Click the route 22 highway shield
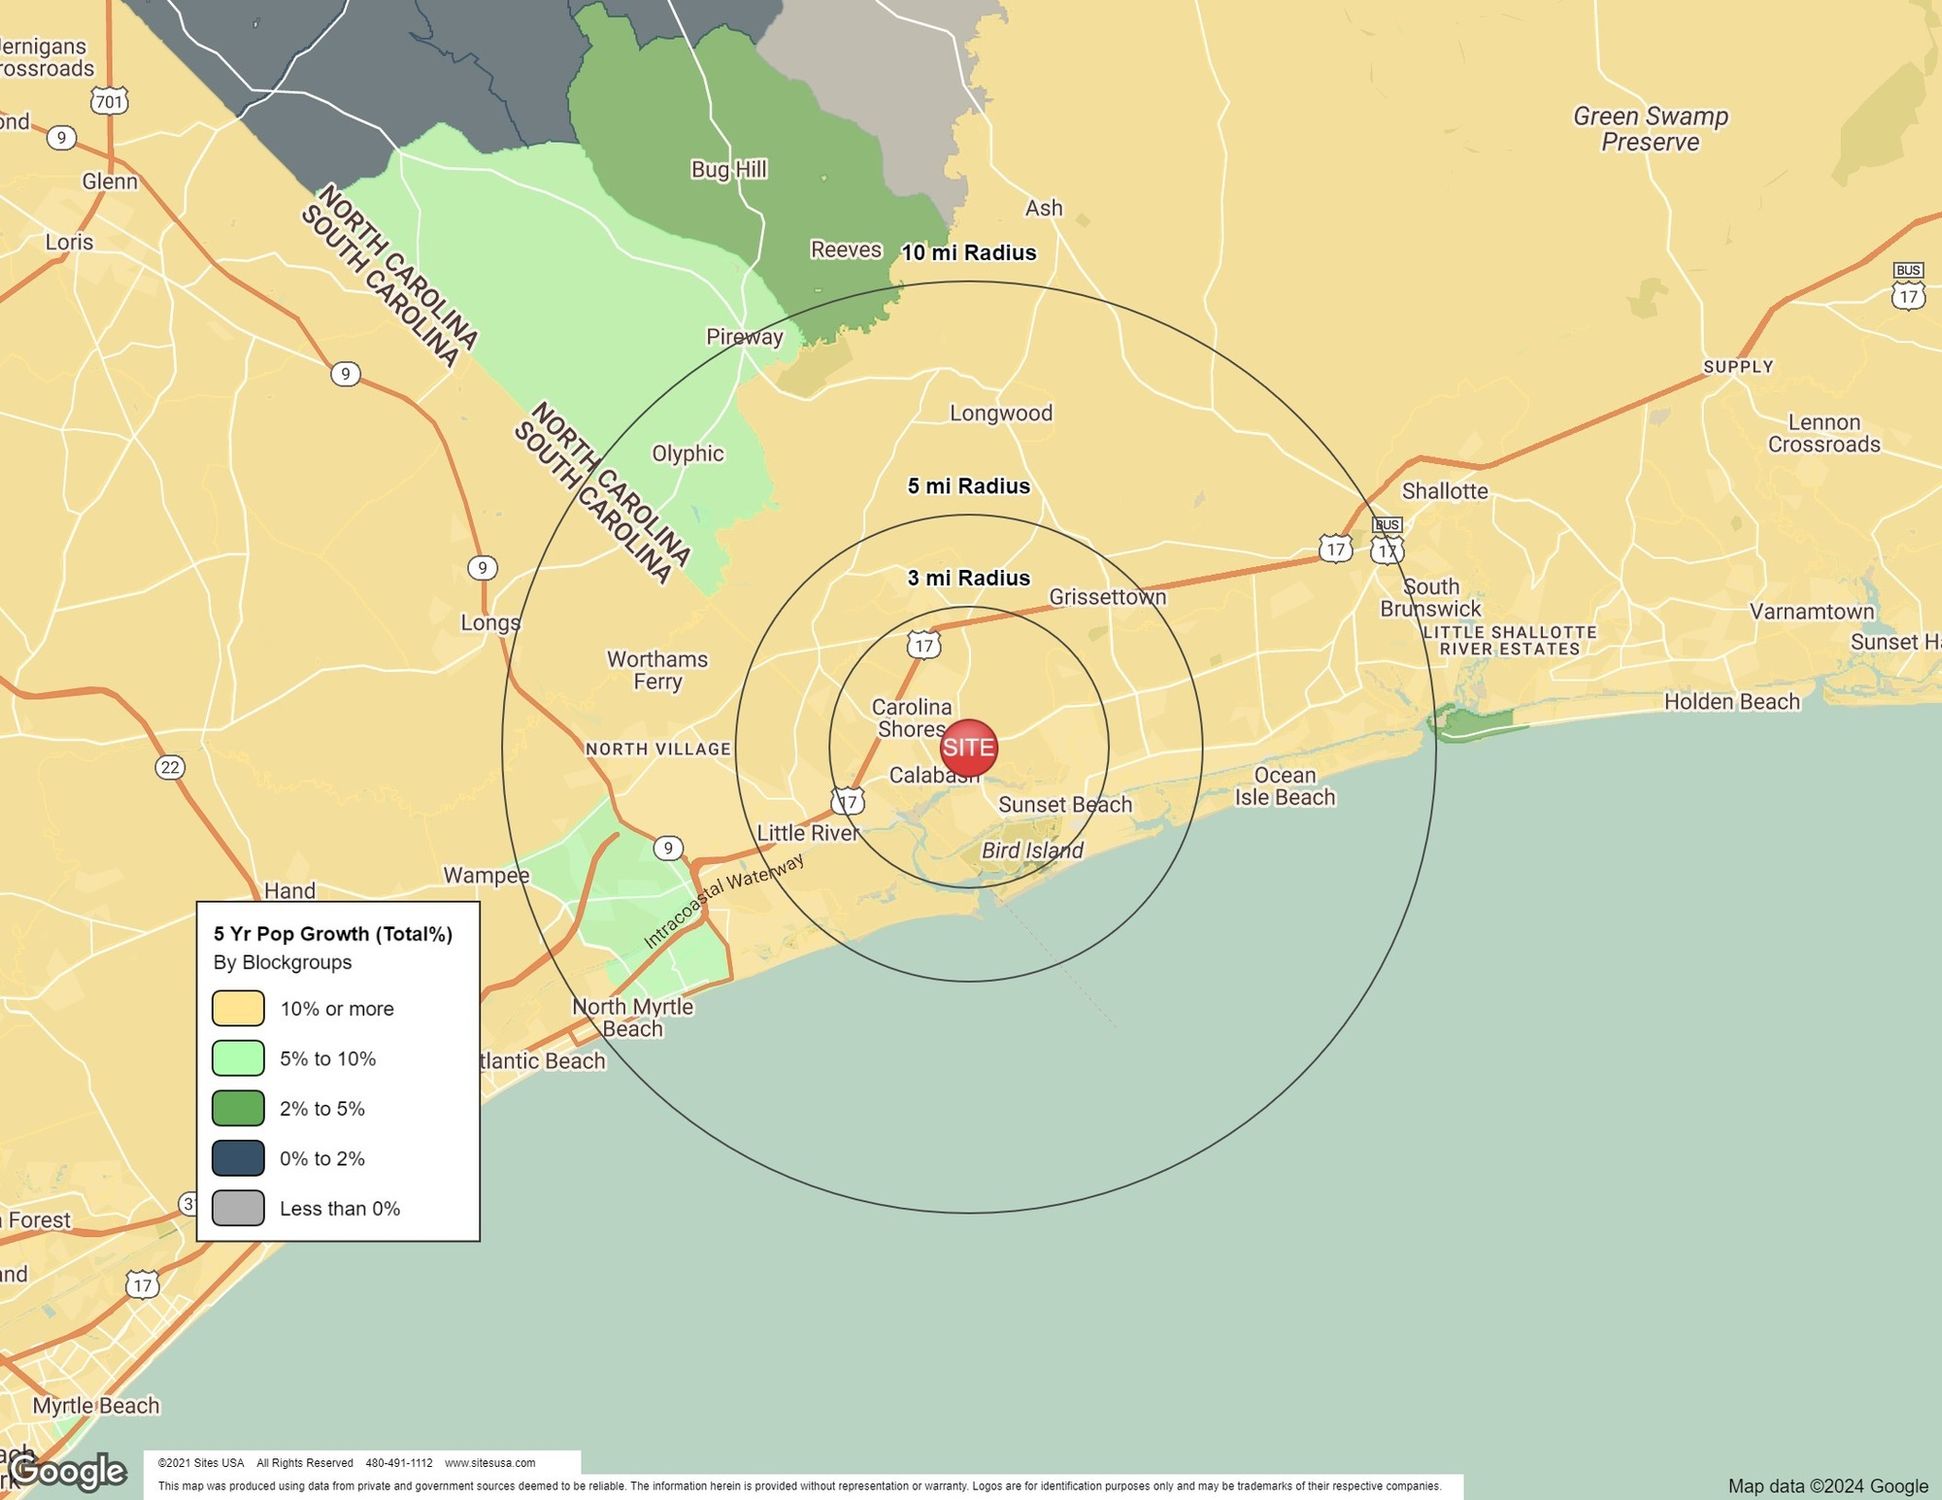This screenshot has width=1942, height=1500. click(x=170, y=767)
